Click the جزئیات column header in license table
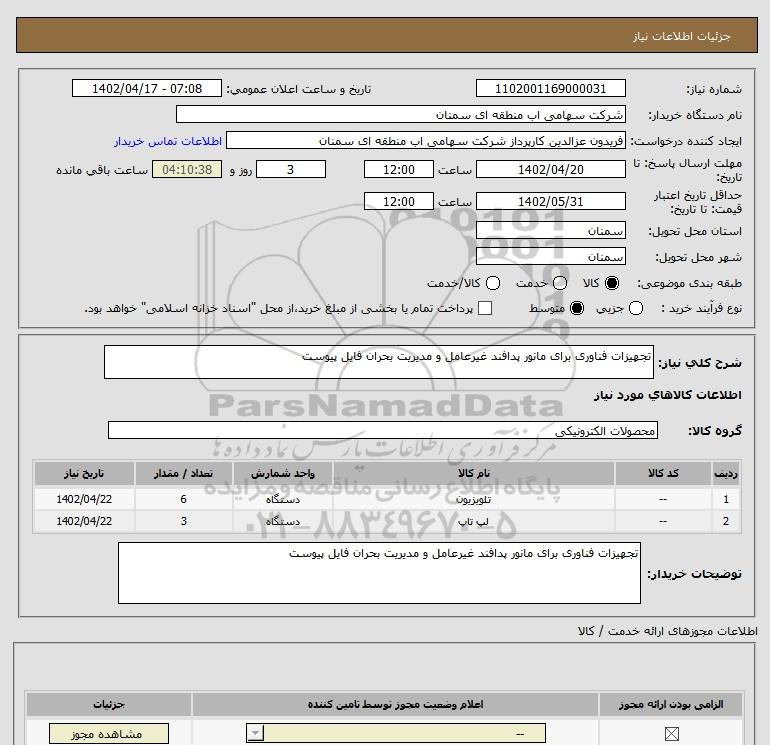The height and width of the screenshot is (745, 770). 109,704
